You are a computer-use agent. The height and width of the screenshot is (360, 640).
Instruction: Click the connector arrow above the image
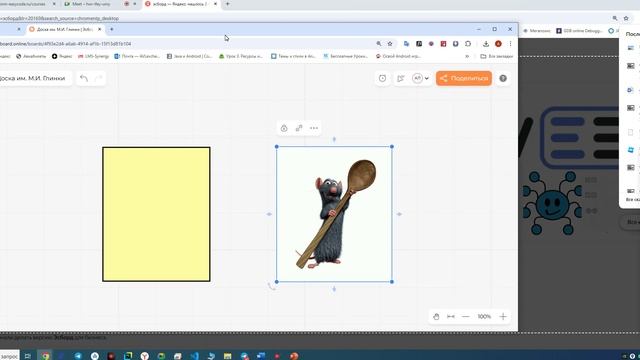click(x=334, y=139)
